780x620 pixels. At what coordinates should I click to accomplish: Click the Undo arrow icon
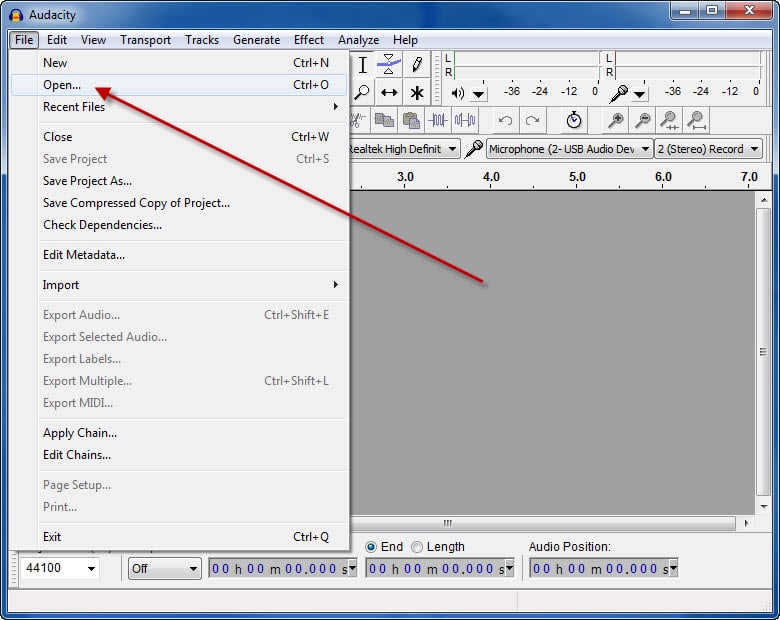pyautogui.click(x=505, y=120)
